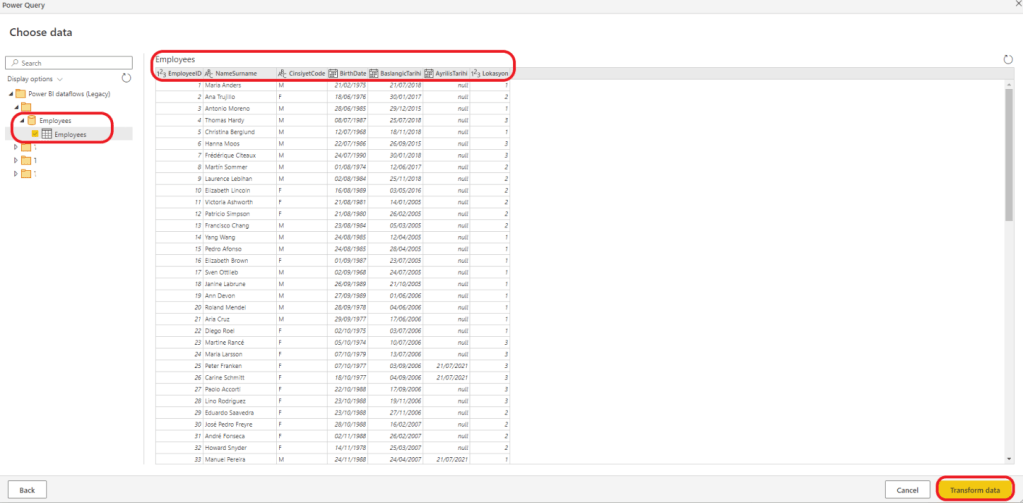
Task: Click the EmployeeID number type icon
Action: 161,74
